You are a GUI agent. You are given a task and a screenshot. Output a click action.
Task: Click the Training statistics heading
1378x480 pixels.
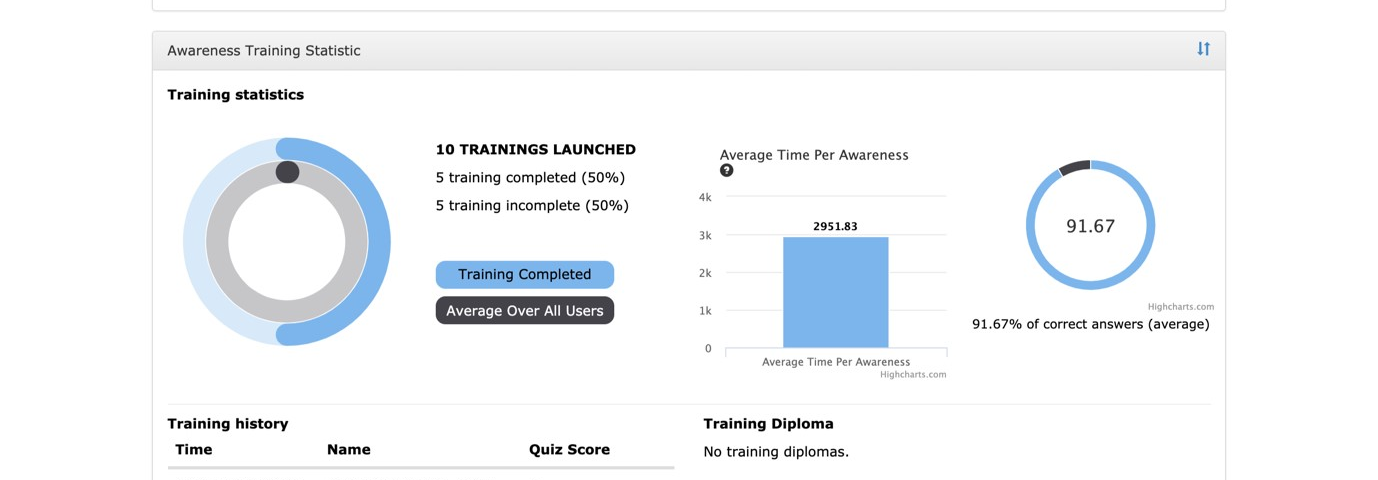pyautogui.click(x=236, y=95)
